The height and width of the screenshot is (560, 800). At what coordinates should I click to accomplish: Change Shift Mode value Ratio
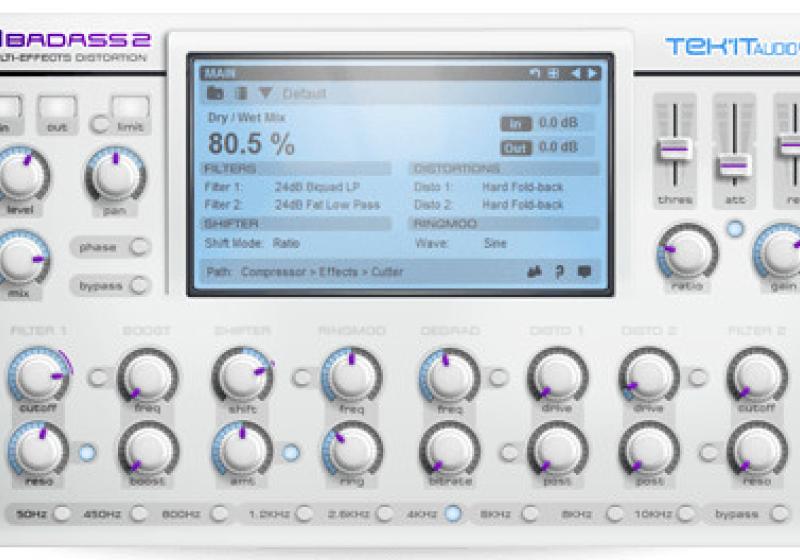pyautogui.click(x=286, y=243)
